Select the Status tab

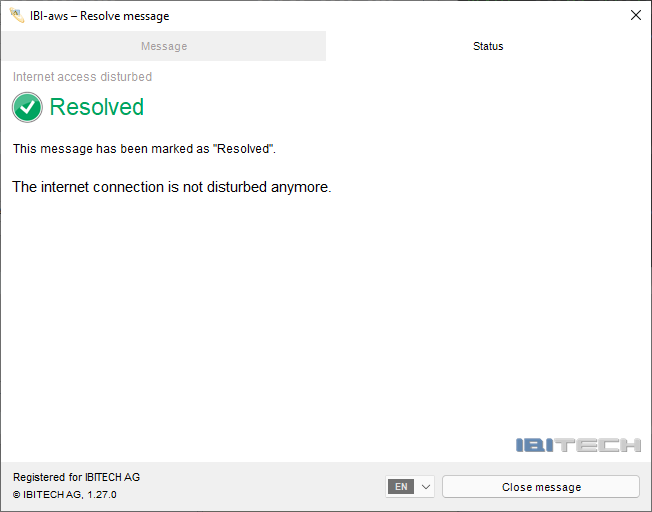(488, 46)
